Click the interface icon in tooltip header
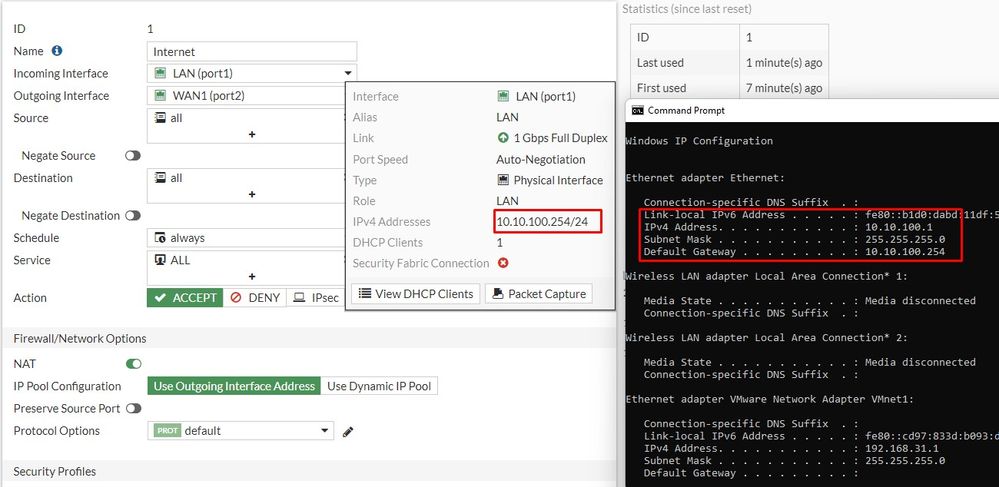The image size is (999, 487). (503, 96)
